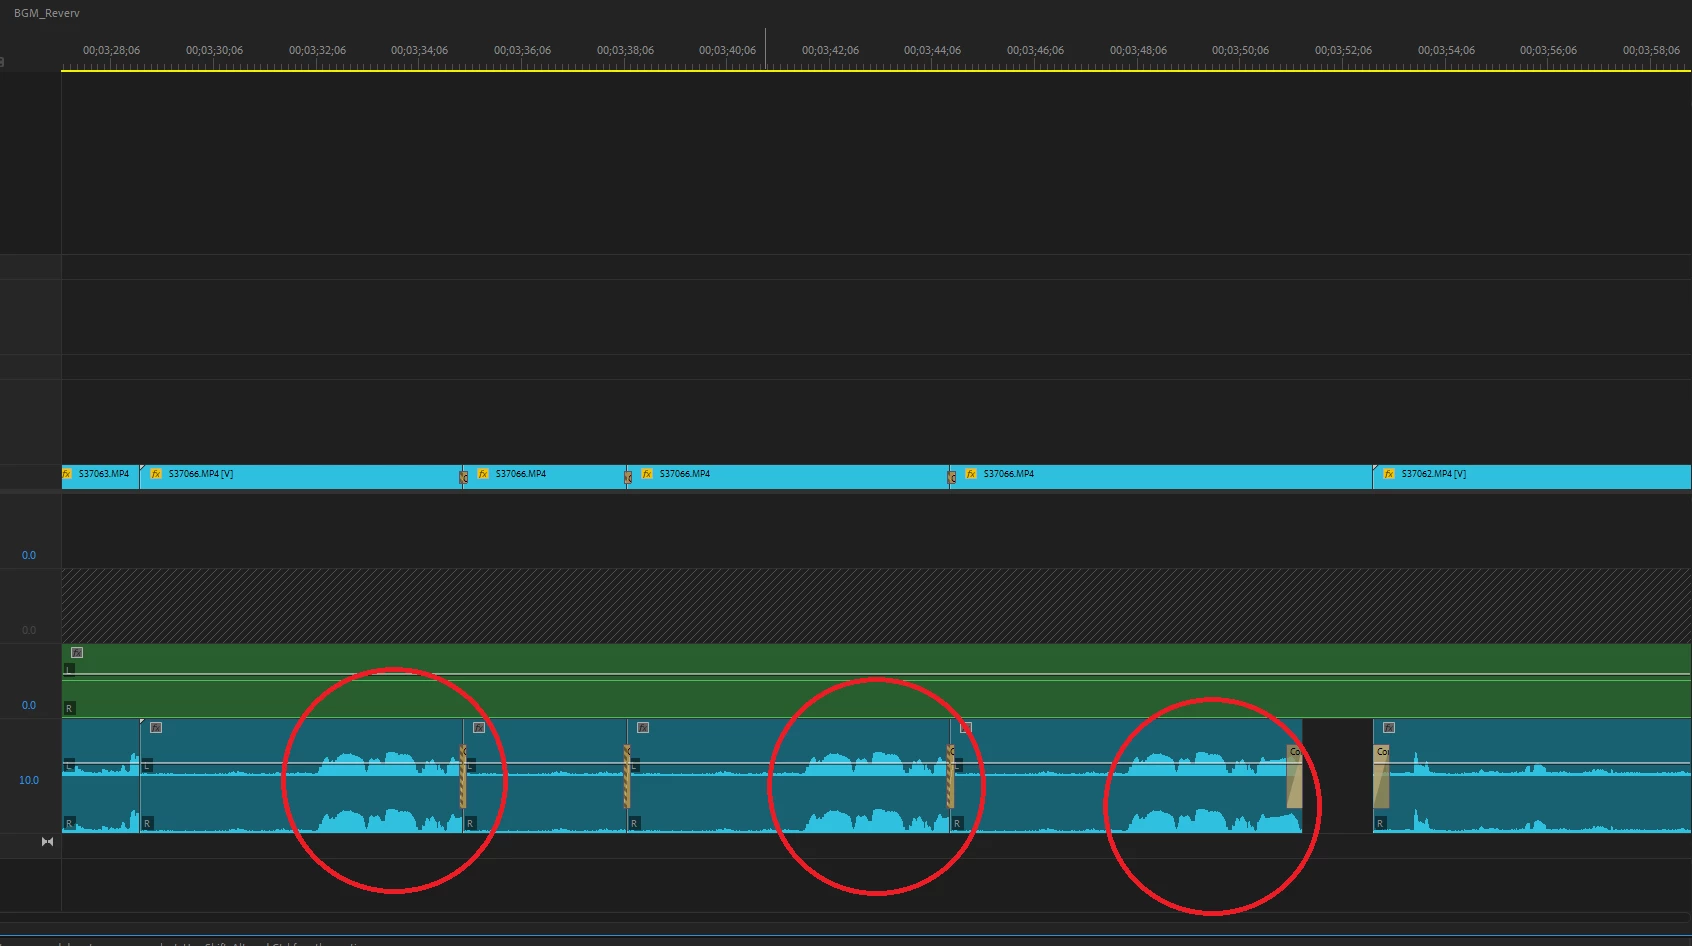
Task: Click fx badge of S37066.MP4 clip starting after 00;03;38;06
Action: tap(647, 474)
